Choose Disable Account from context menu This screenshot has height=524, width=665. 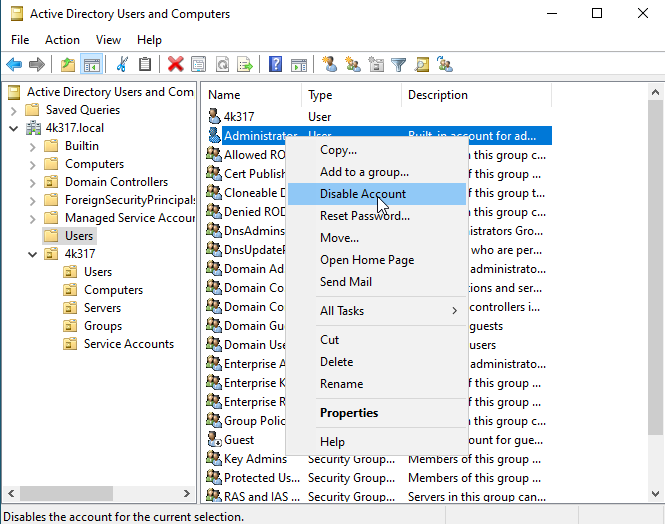pyautogui.click(x=362, y=194)
